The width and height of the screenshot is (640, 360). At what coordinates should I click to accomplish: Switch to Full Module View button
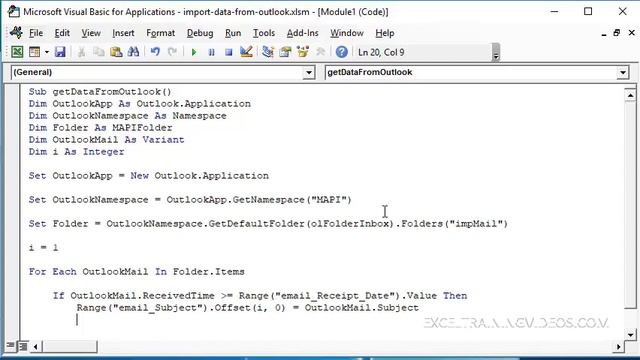pyautogui.click(x=23, y=347)
